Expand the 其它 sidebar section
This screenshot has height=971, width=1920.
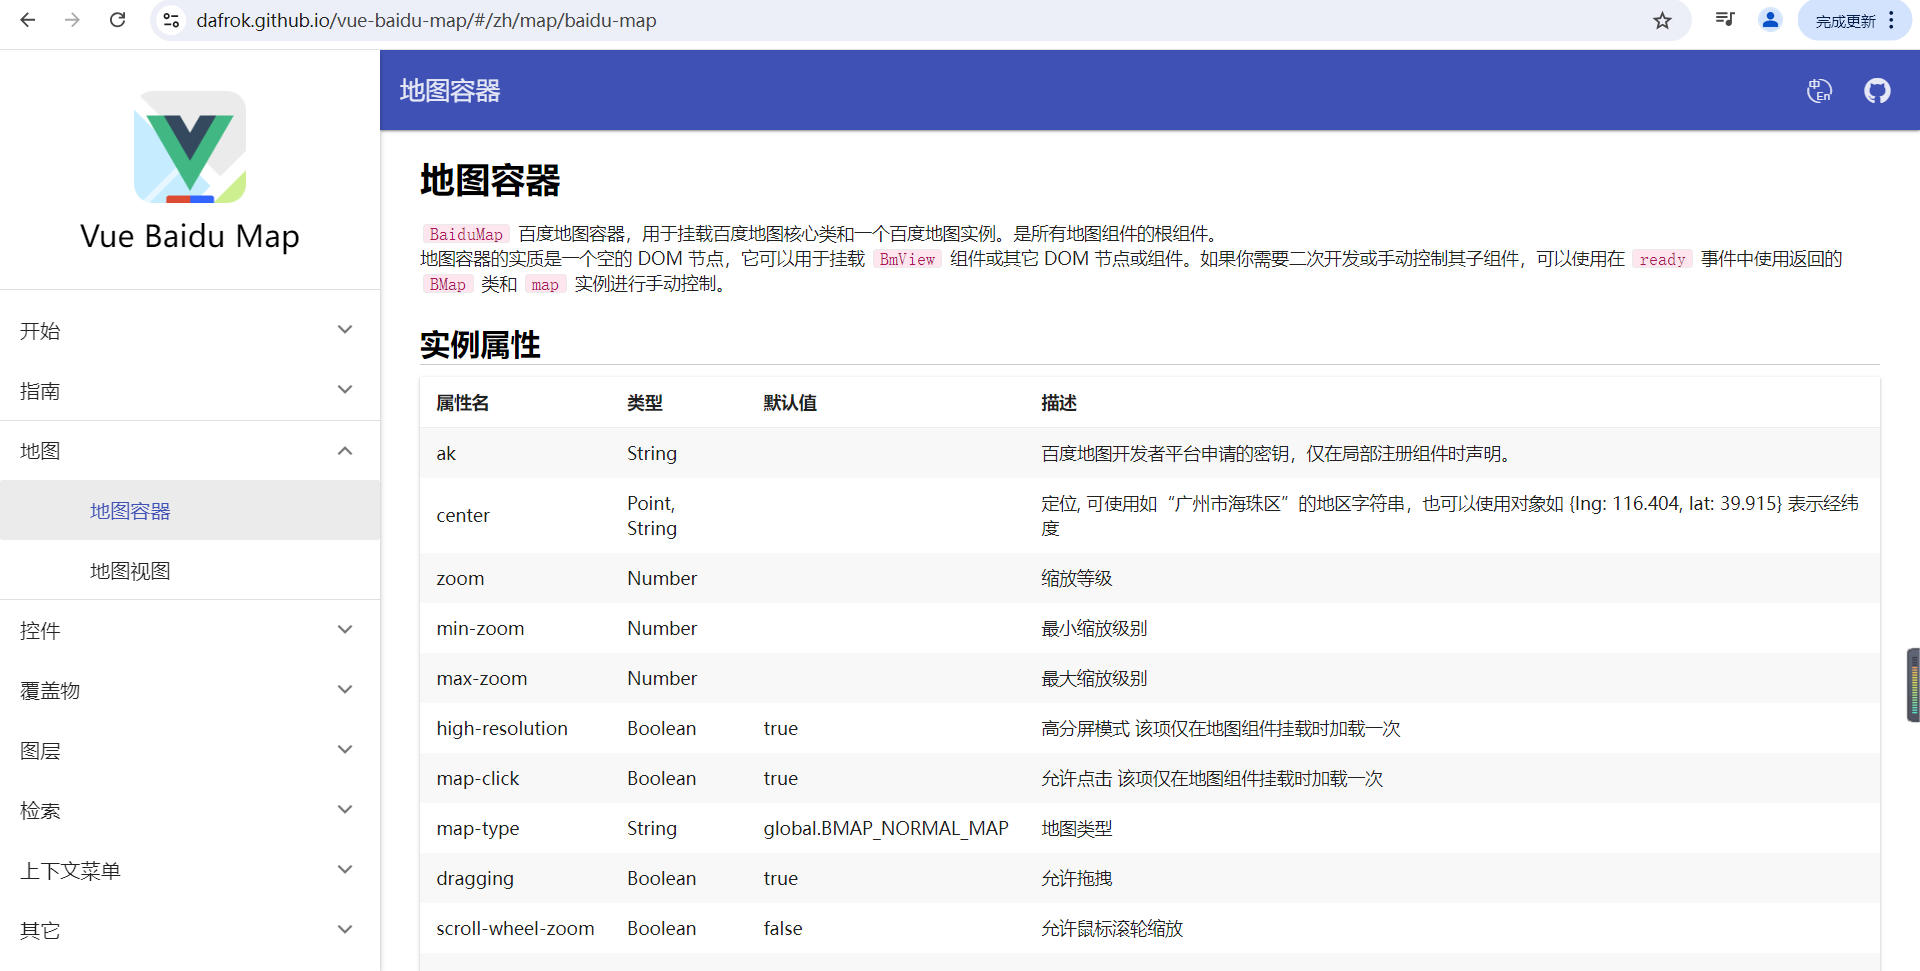[190, 930]
